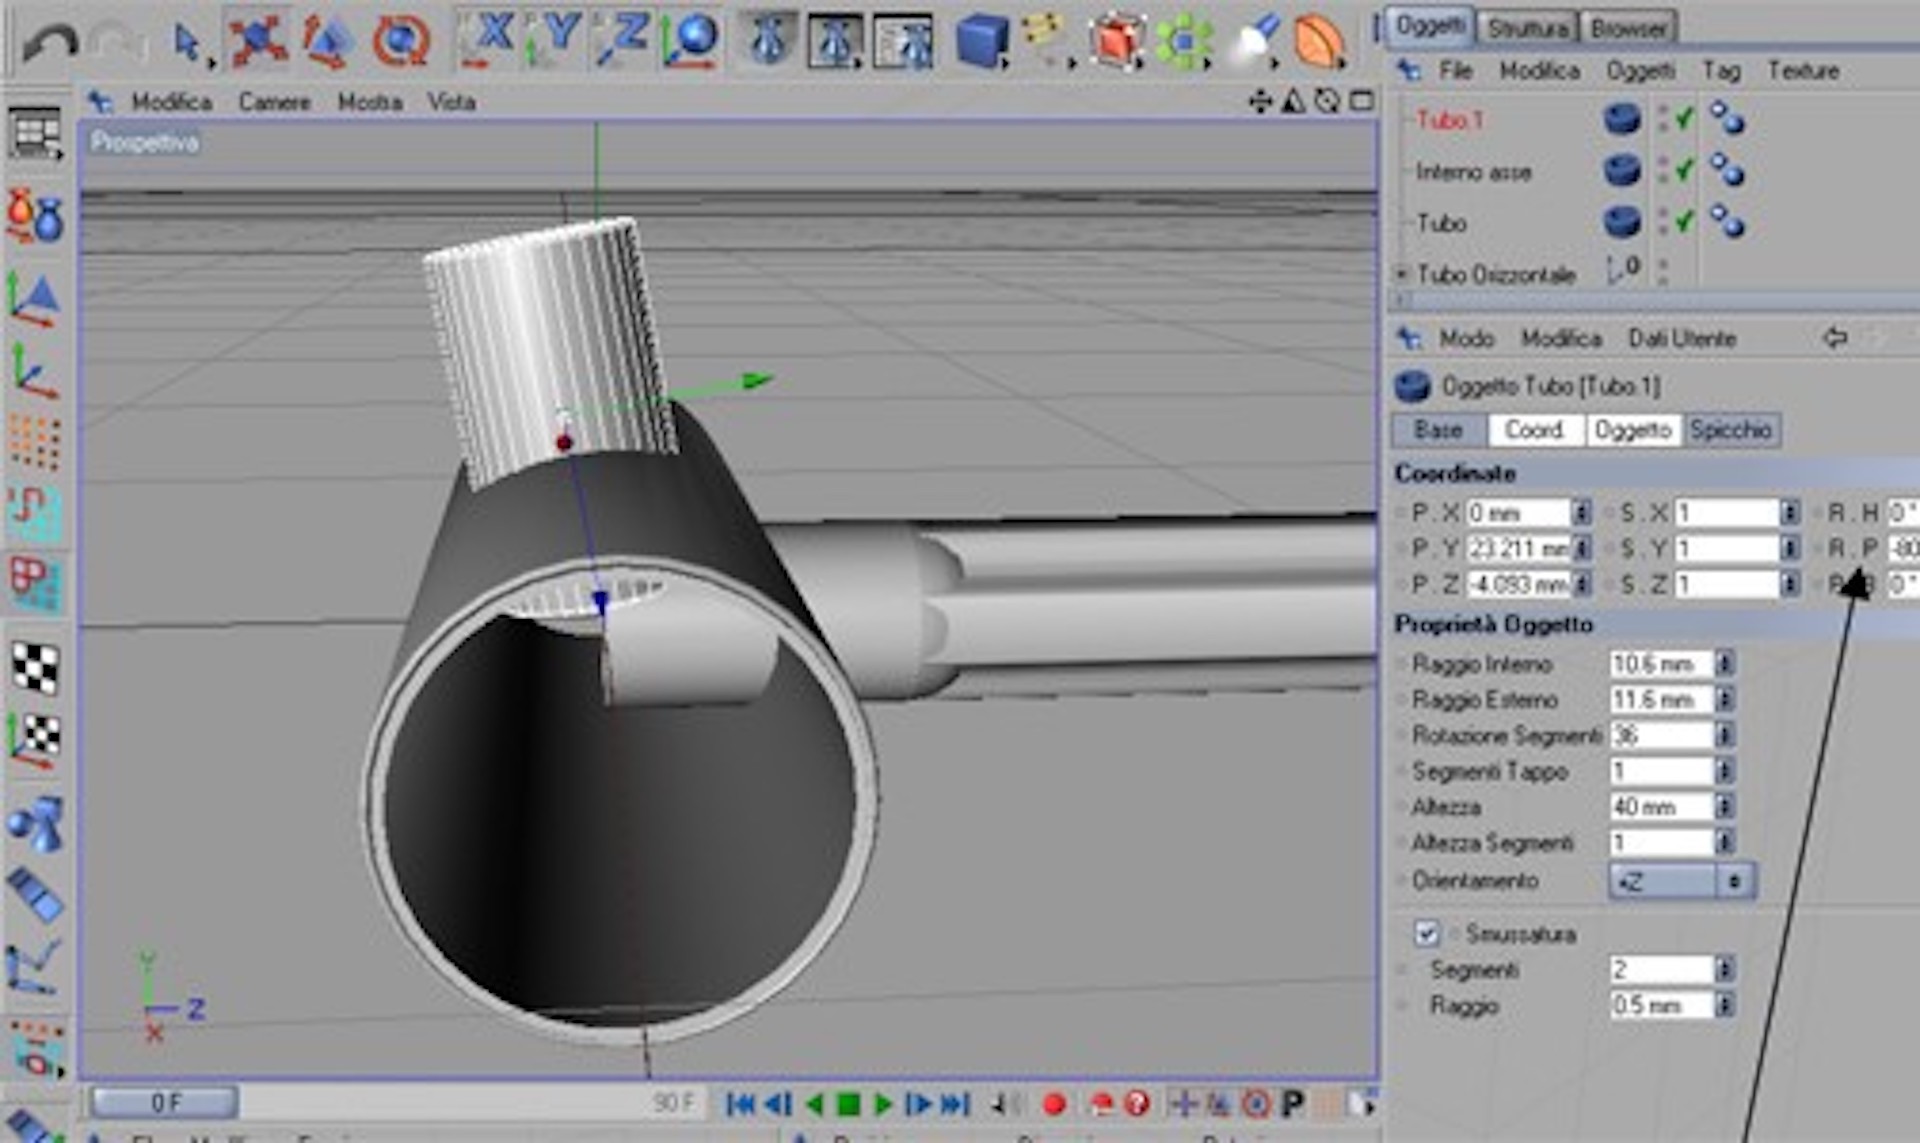Toggle the green checkmark of Tubo object

pyautogui.click(x=1684, y=222)
